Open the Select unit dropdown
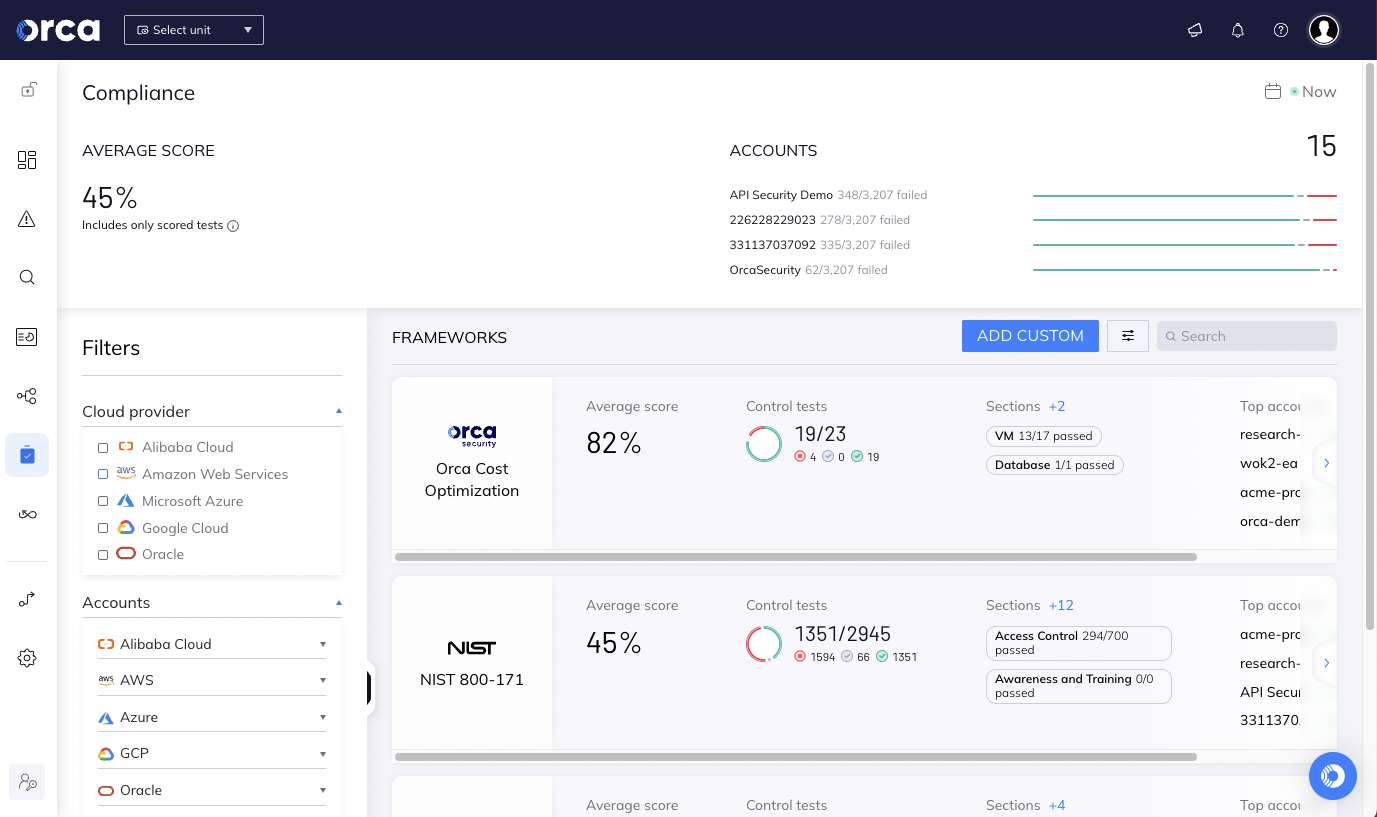 (193, 30)
